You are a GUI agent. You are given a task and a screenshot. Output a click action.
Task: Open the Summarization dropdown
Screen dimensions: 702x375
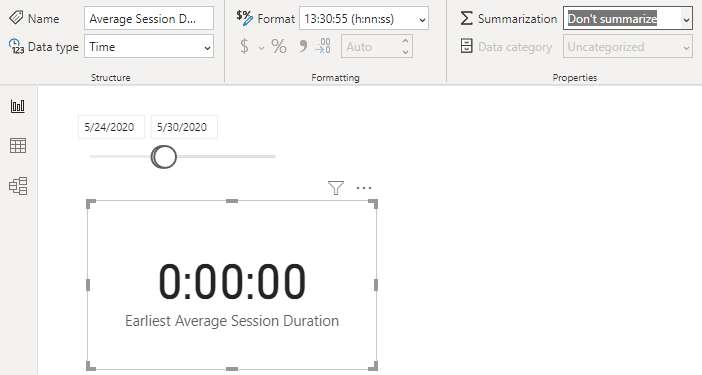[x=628, y=18]
